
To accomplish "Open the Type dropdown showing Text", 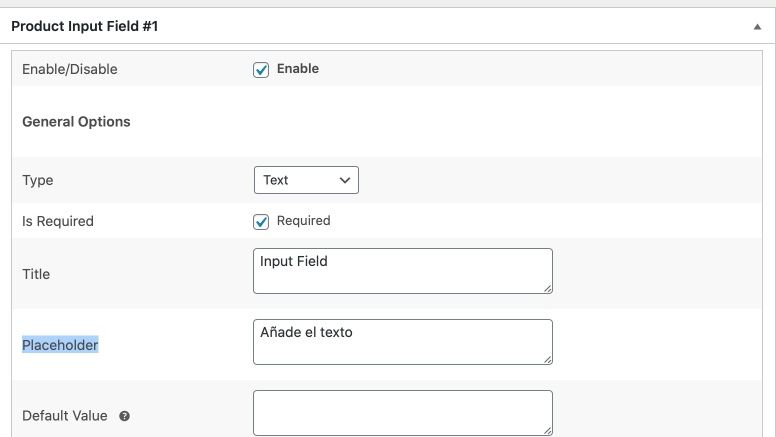I will [306, 180].
